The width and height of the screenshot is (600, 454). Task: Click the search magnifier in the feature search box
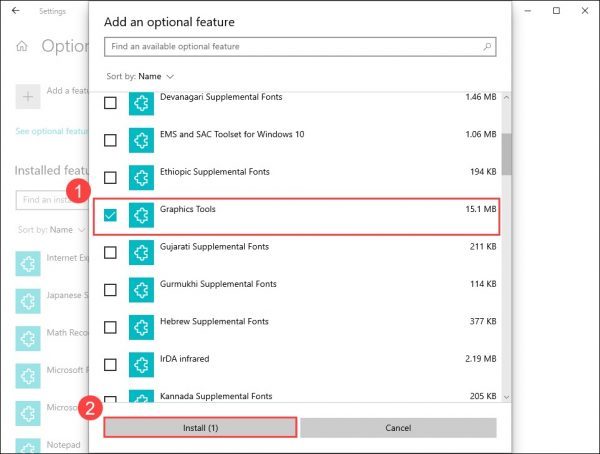[487, 47]
